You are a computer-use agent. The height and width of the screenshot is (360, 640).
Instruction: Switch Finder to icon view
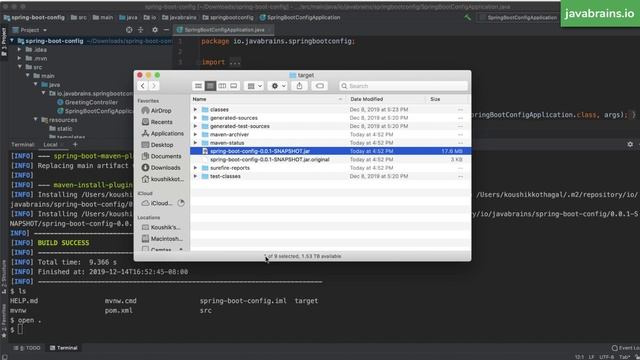[x=198, y=86]
